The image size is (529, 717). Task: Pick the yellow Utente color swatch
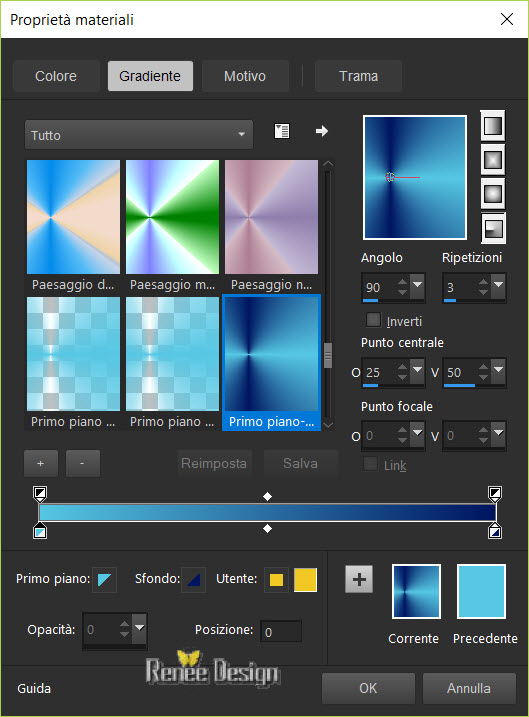tap(305, 580)
